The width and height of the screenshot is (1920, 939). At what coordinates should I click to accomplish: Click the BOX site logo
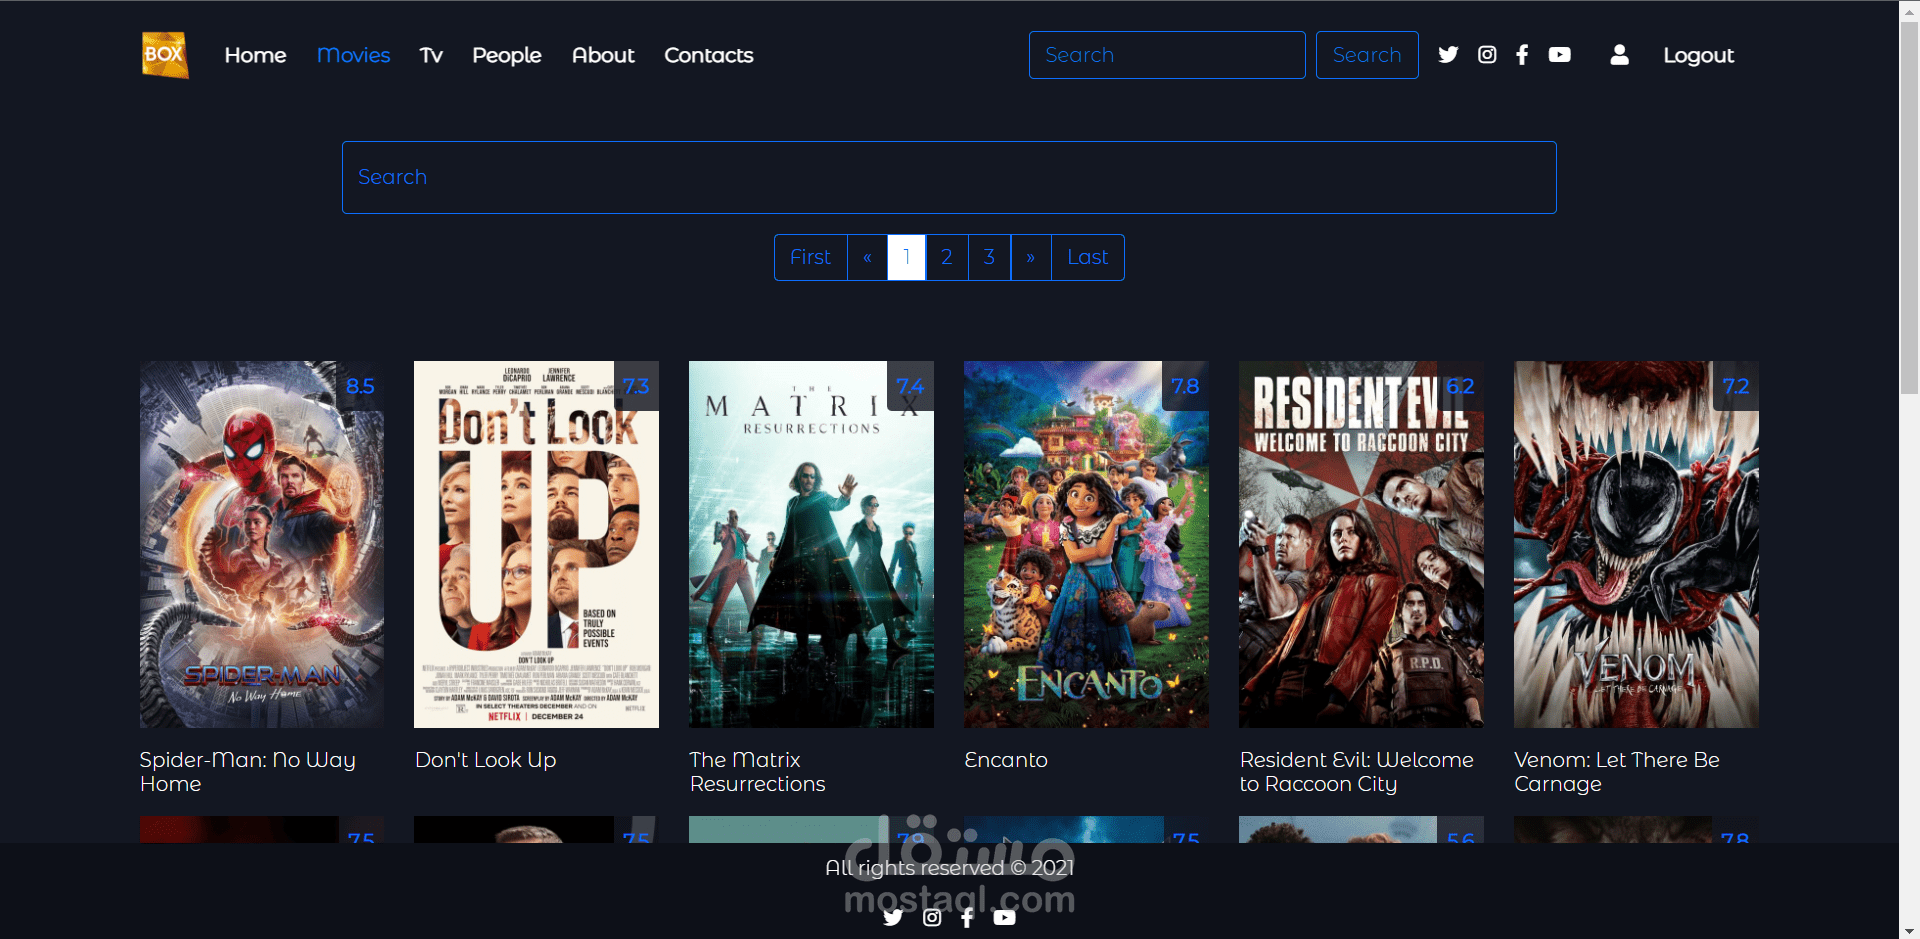click(x=165, y=54)
